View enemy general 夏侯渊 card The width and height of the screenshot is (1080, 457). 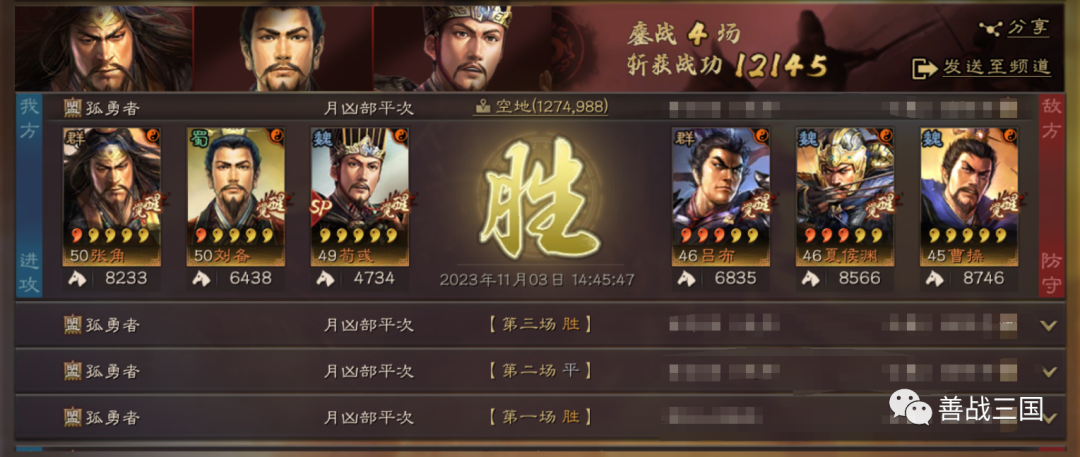pyautogui.click(x=845, y=196)
